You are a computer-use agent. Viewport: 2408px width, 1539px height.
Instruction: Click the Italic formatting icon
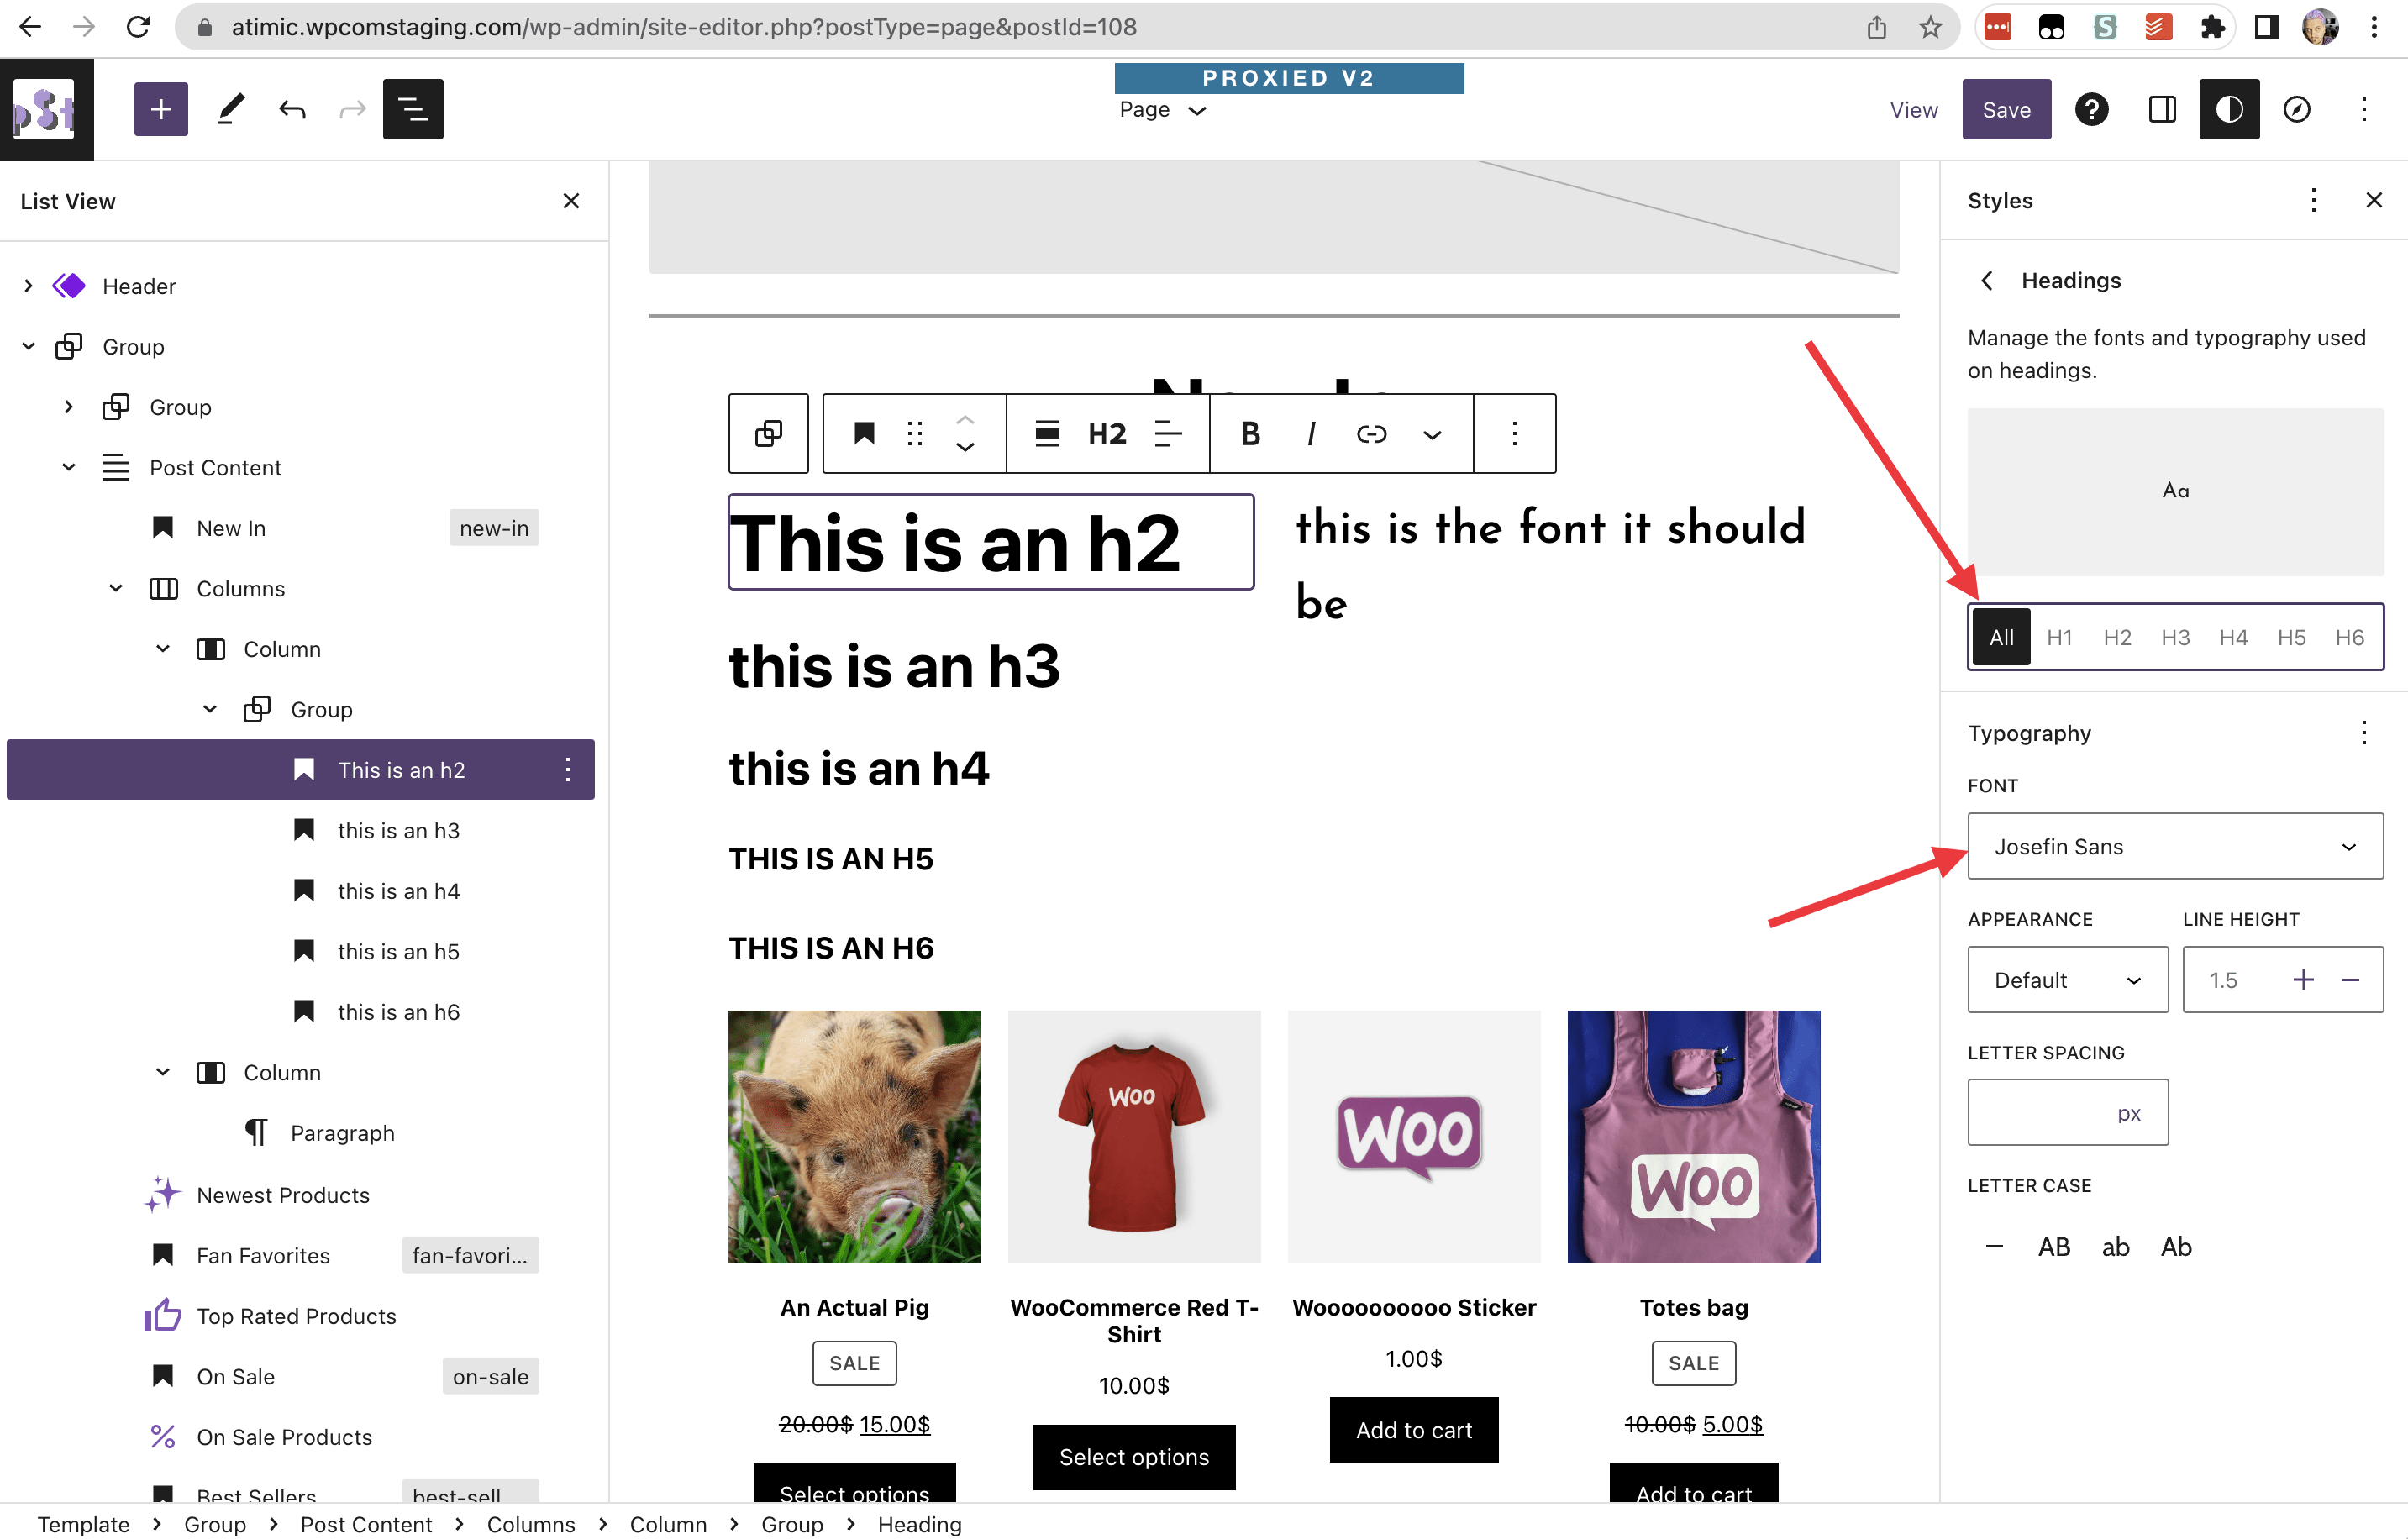tap(1310, 433)
